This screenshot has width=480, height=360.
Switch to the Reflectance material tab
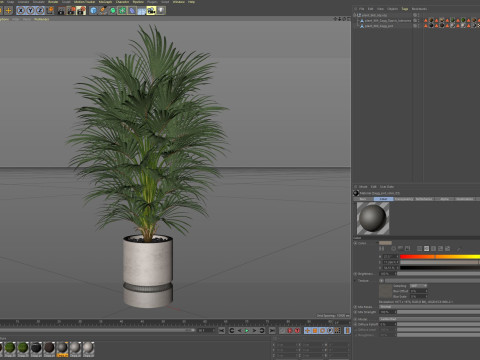point(424,199)
